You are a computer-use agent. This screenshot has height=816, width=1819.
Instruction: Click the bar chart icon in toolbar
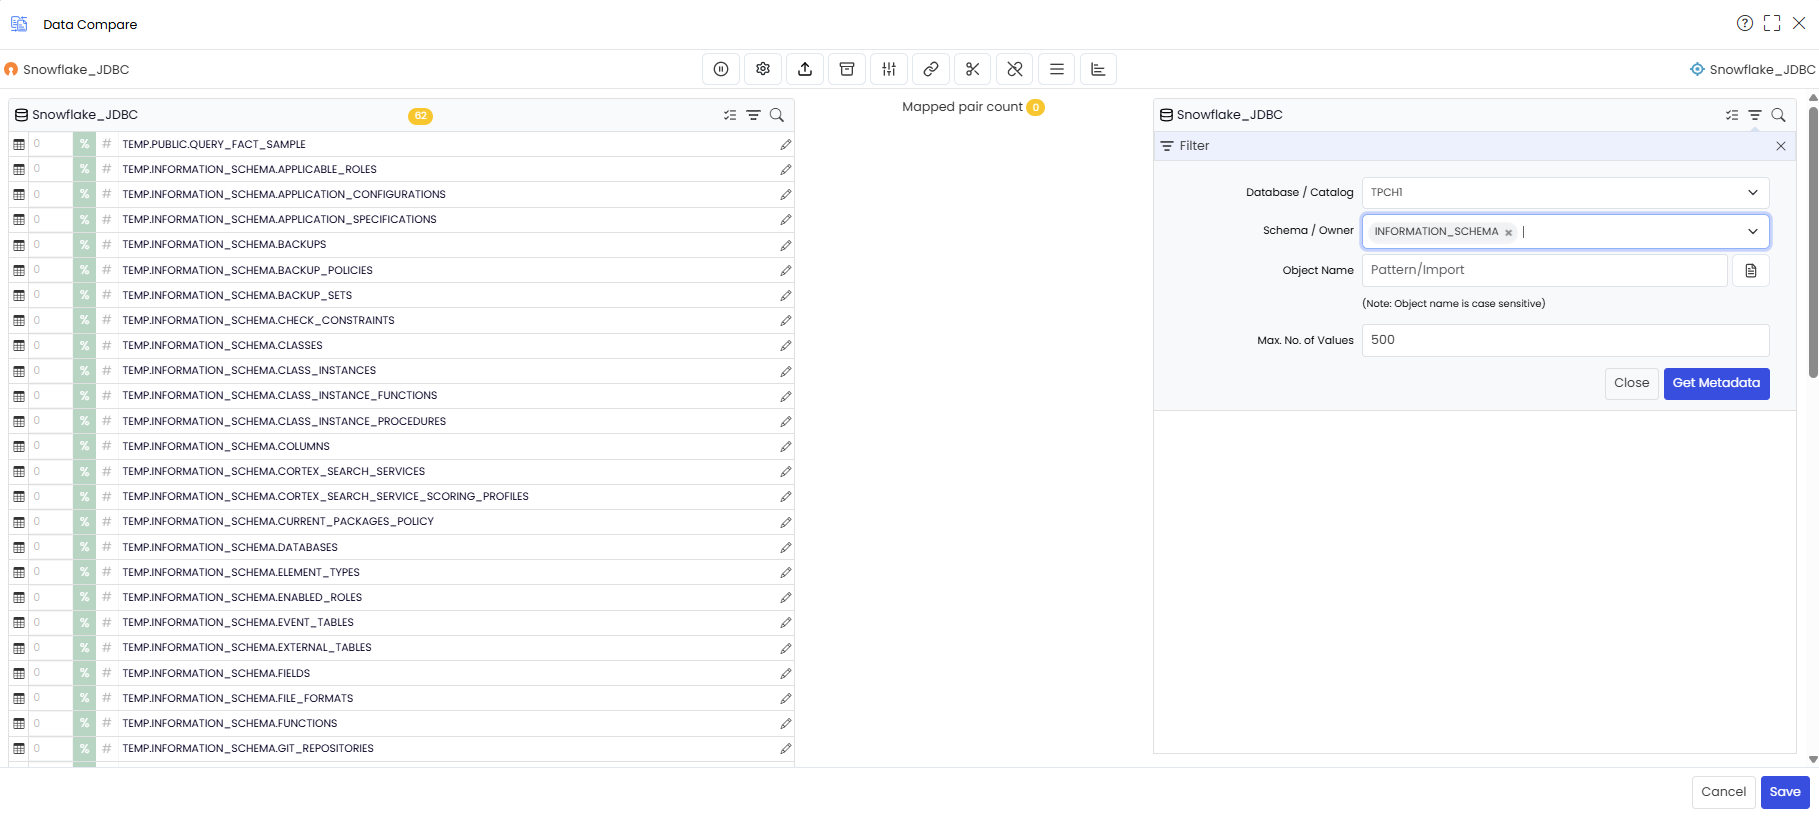(x=1099, y=69)
